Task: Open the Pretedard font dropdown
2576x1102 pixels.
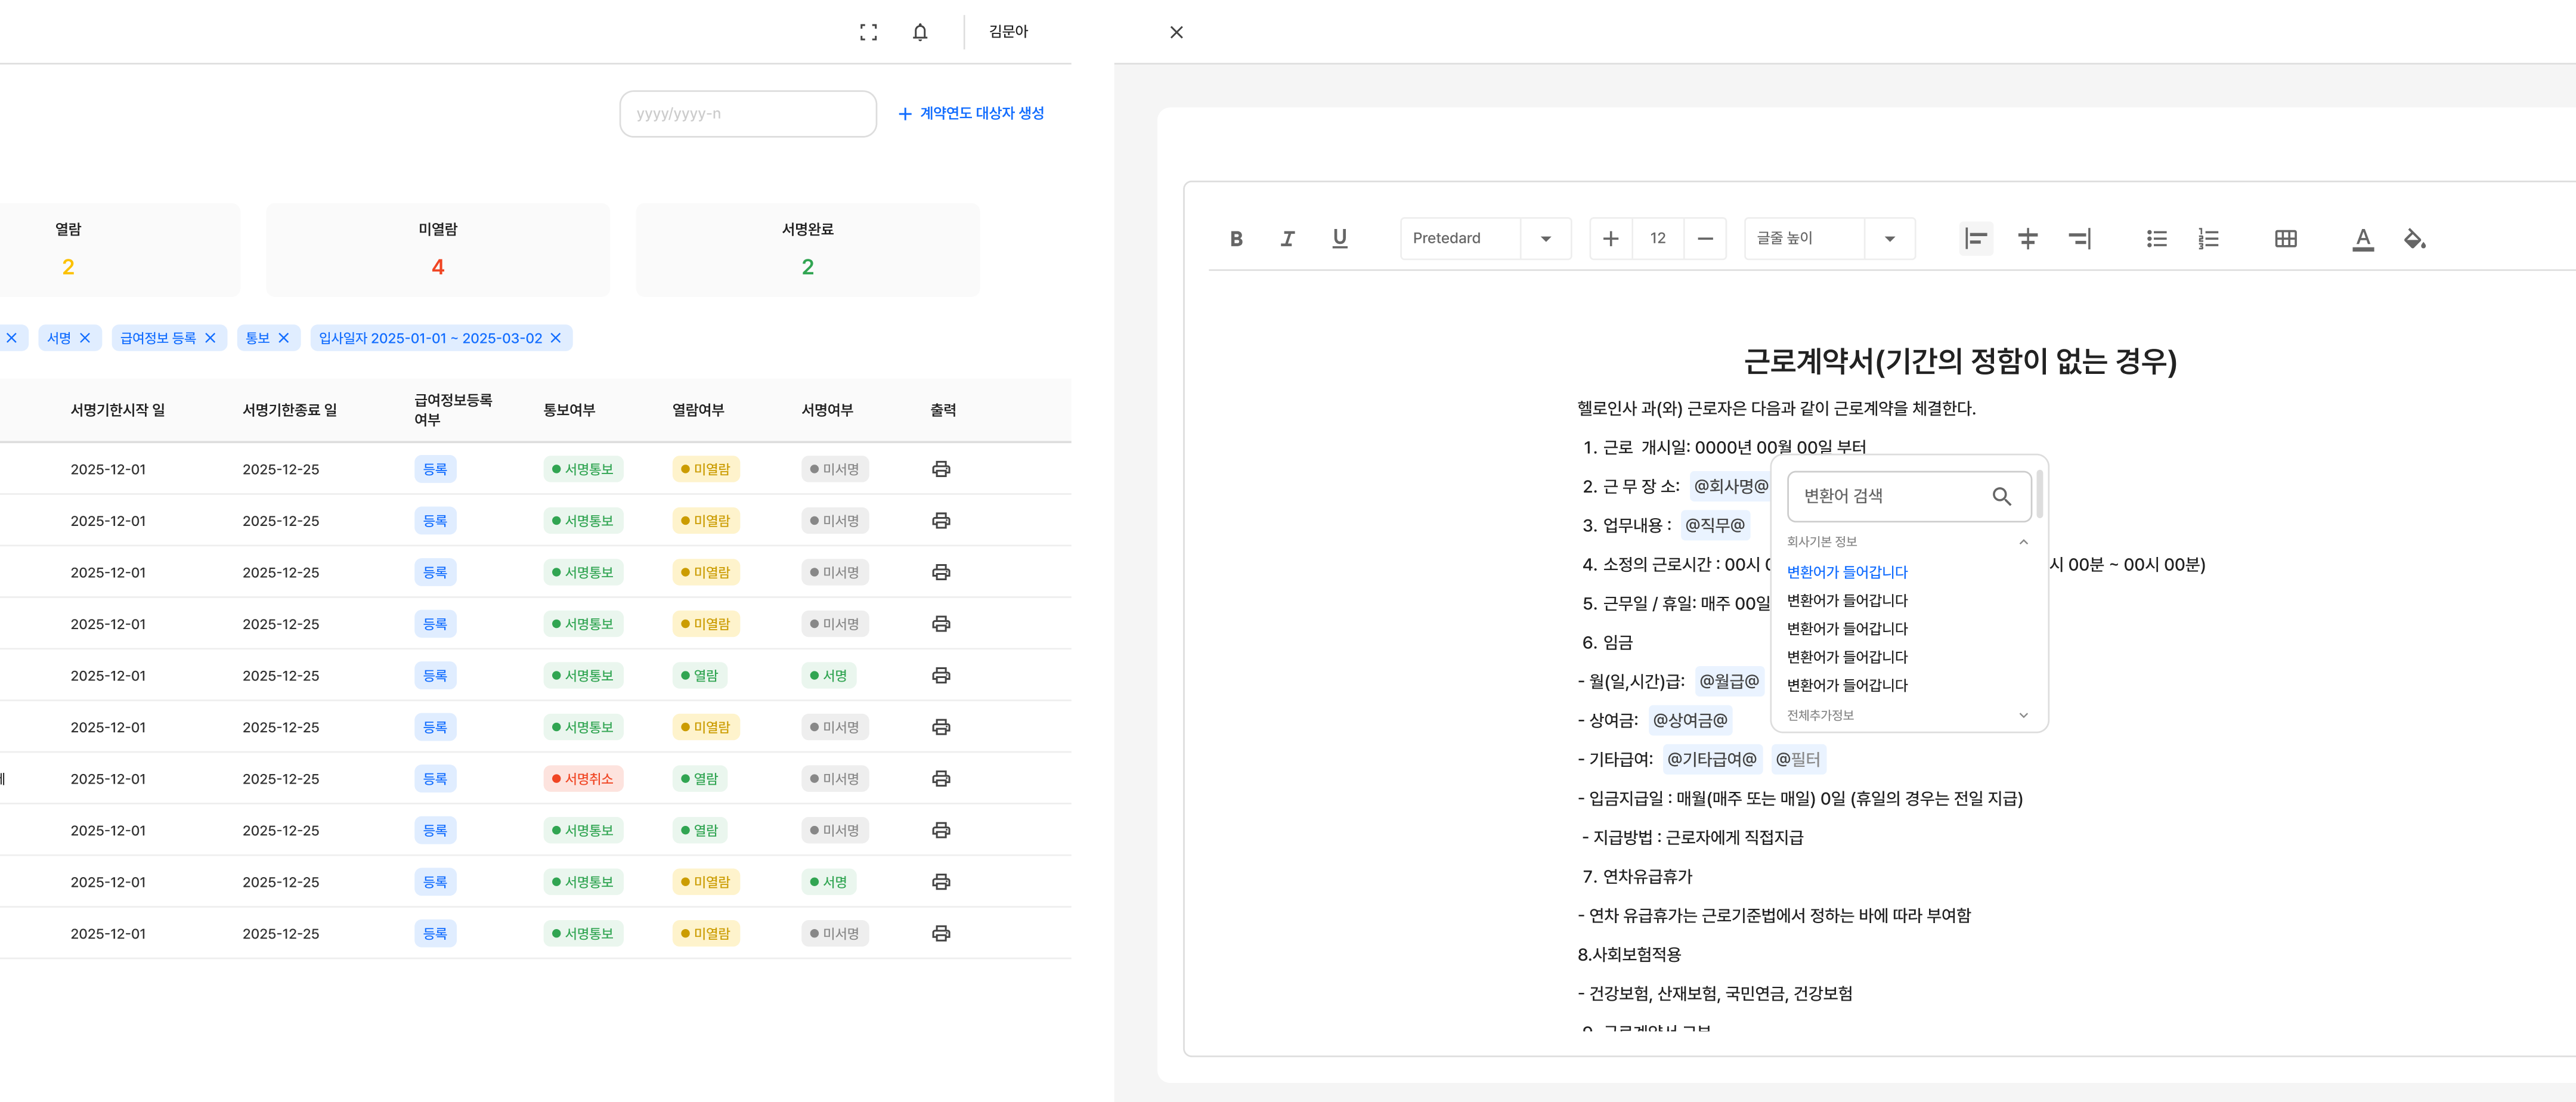Action: [1546, 238]
